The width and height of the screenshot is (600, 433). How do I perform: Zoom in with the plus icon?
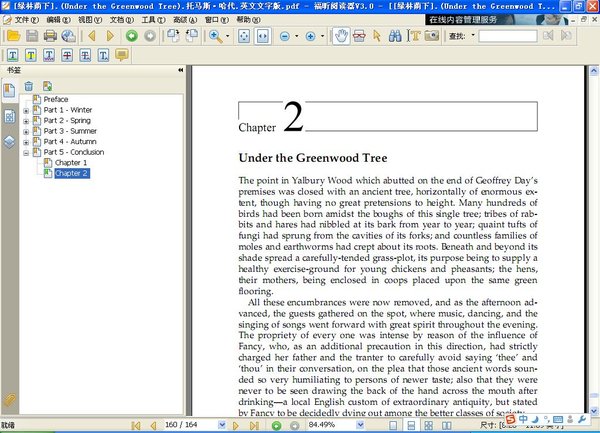pyautogui.click(x=310, y=36)
